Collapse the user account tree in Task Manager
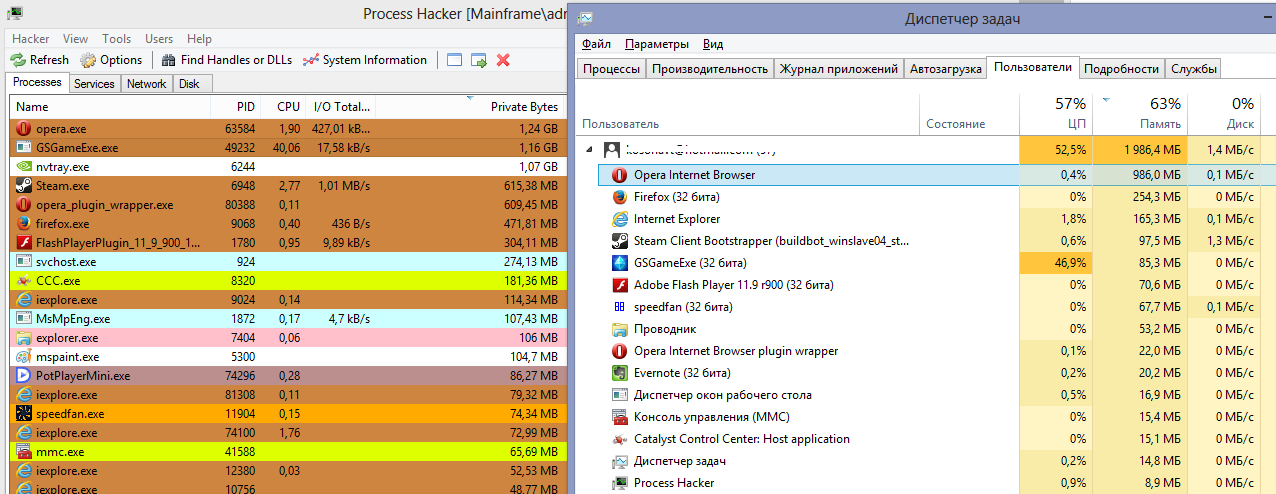Screen dimensions: 1276x494 (589, 149)
